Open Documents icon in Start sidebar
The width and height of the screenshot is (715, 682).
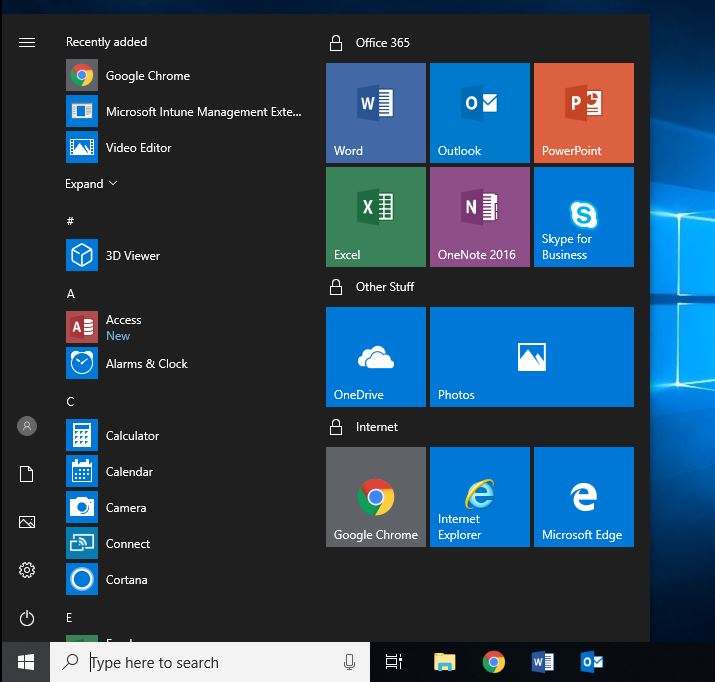point(27,474)
